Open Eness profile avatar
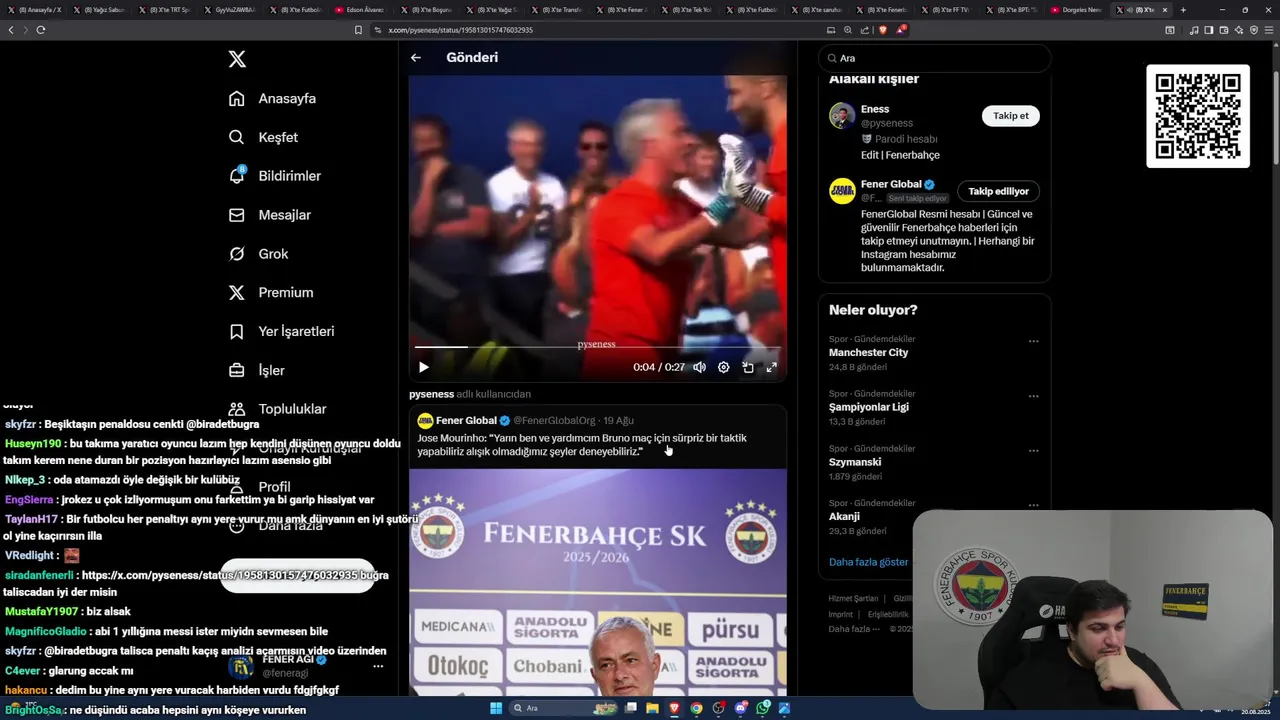This screenshot has height=720, width=1280. click(x=842, y=116)
